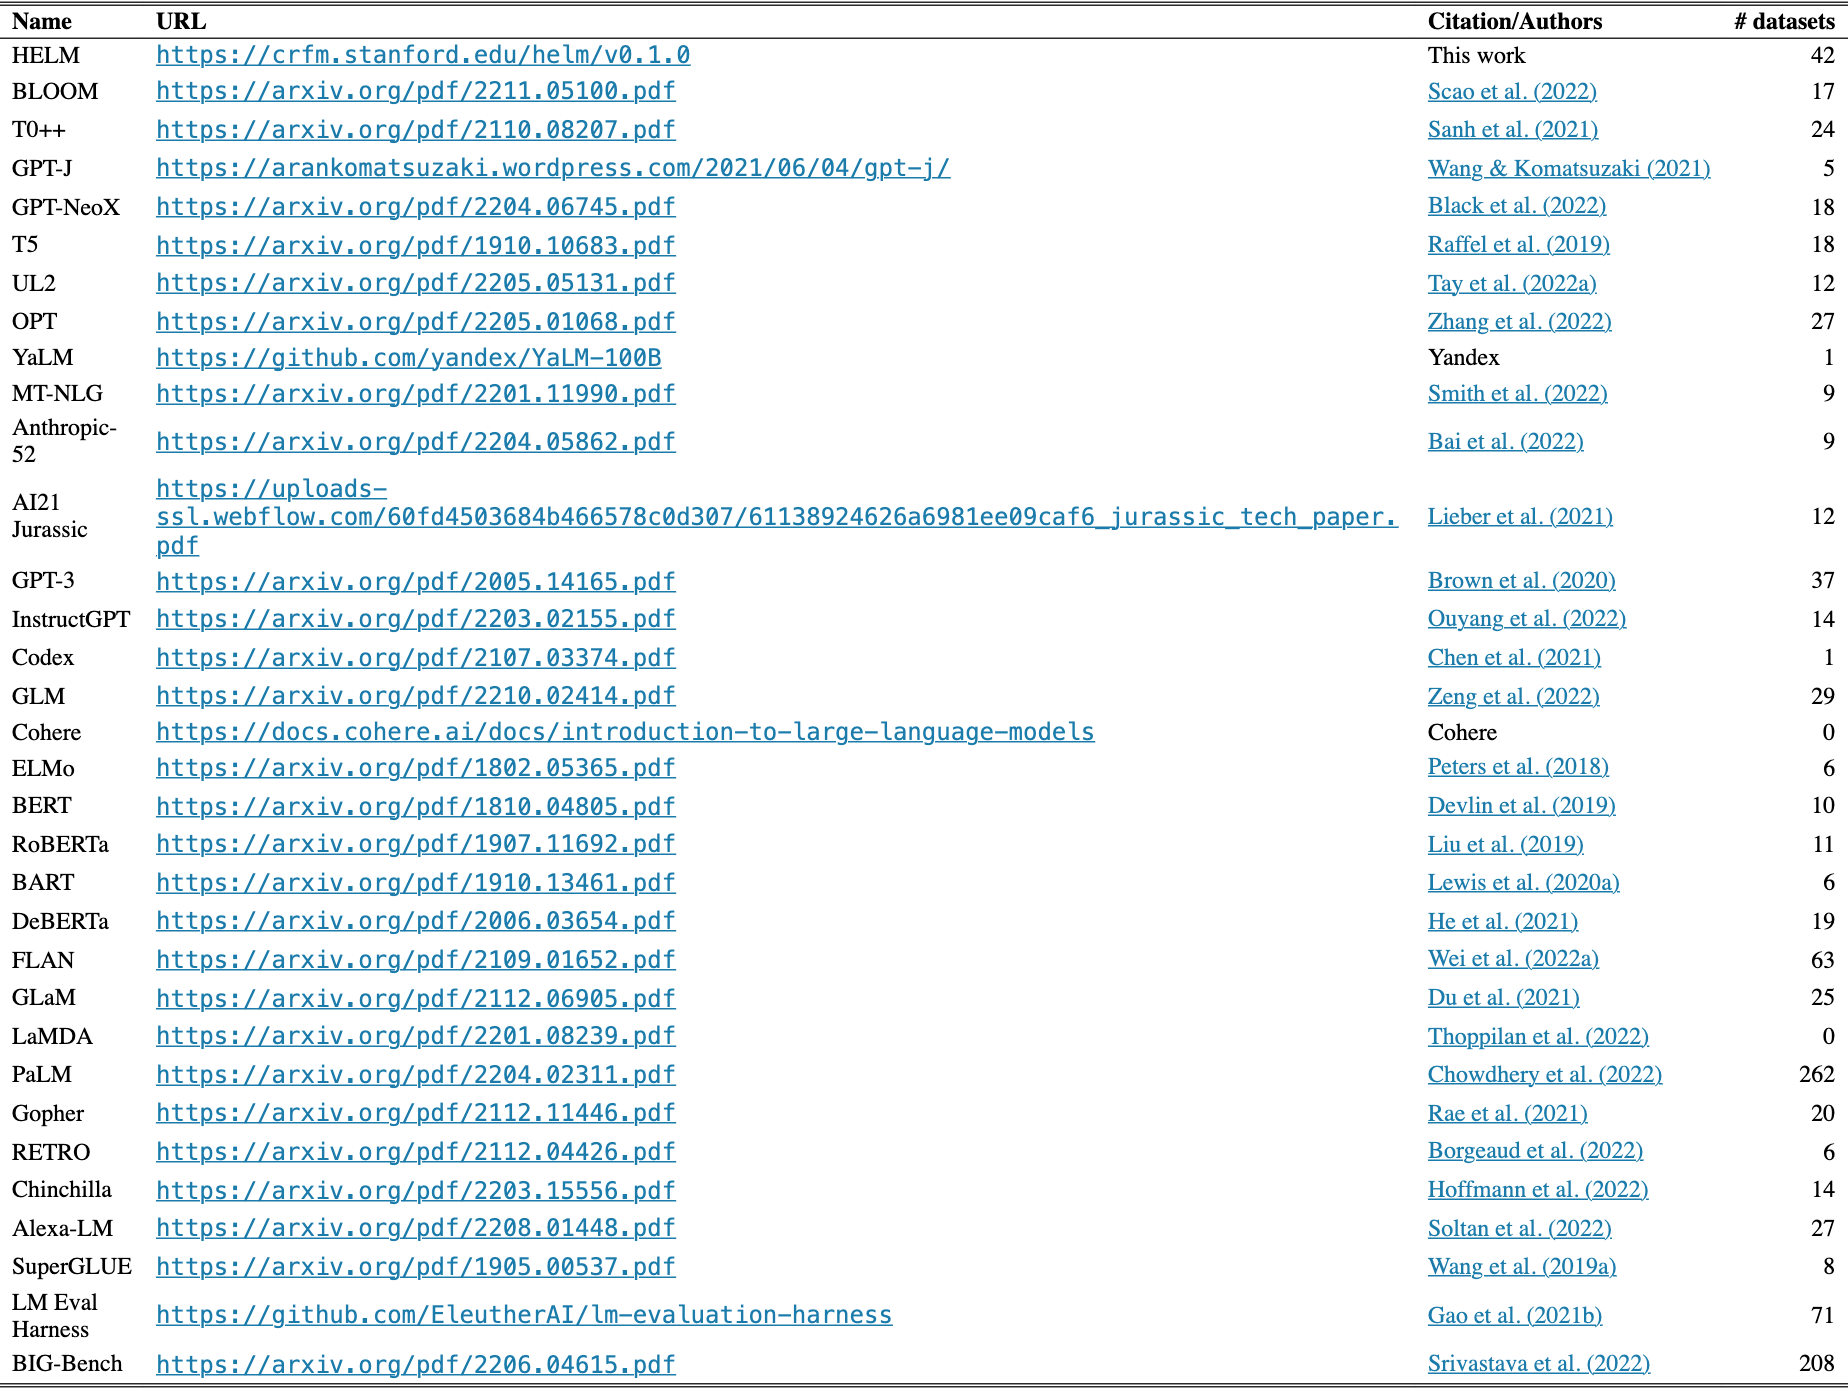The width and height of the screenshot is (1848, 1388).
Task: Open BART arxiv link 1910.13461
Action: (416, 883)
